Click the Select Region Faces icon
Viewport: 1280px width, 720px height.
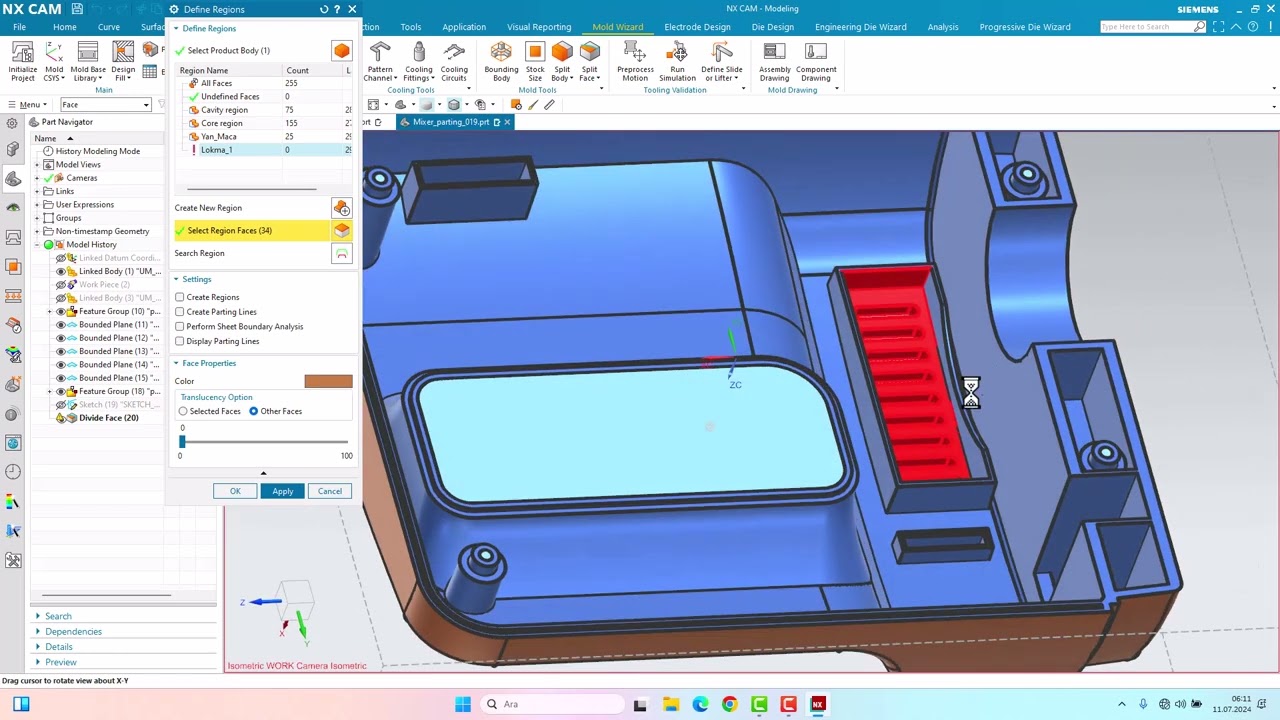tap(342, 230)
